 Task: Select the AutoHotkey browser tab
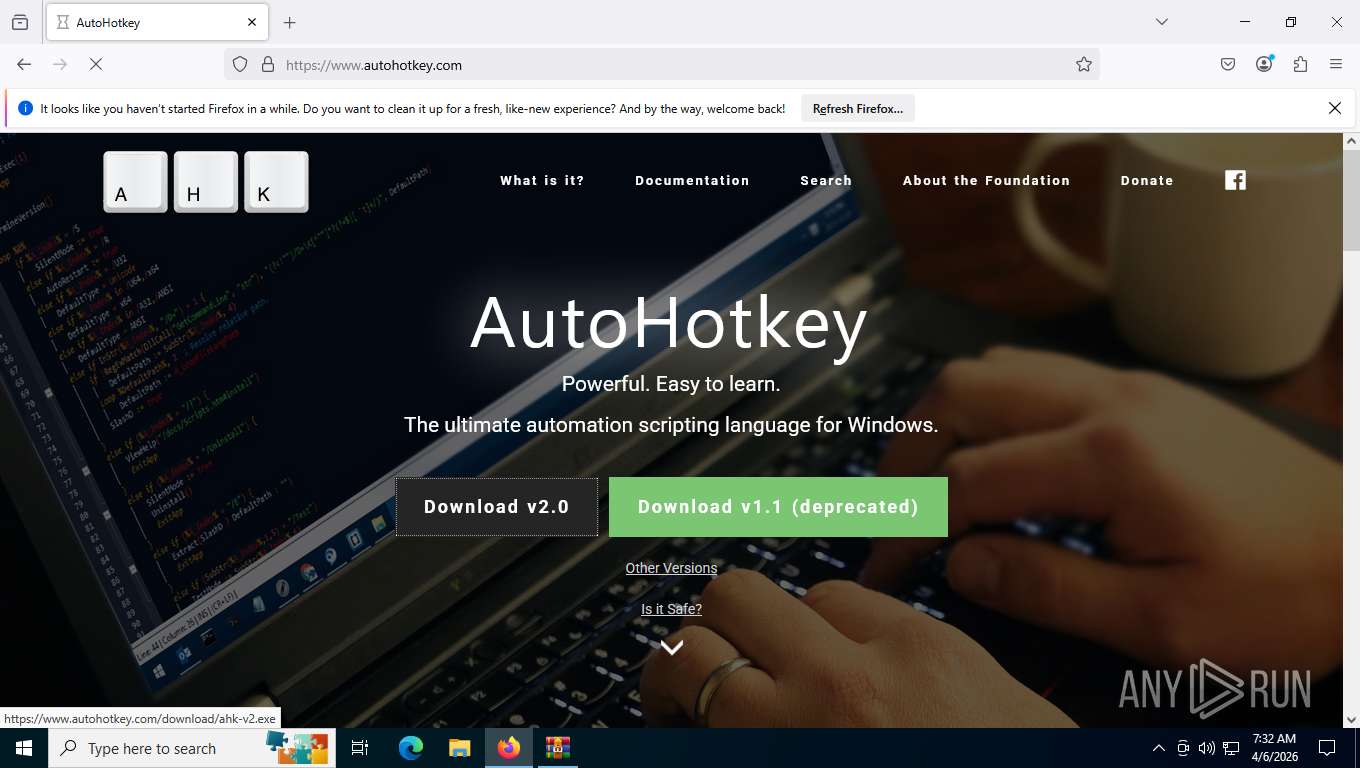(x=157, y=22)
